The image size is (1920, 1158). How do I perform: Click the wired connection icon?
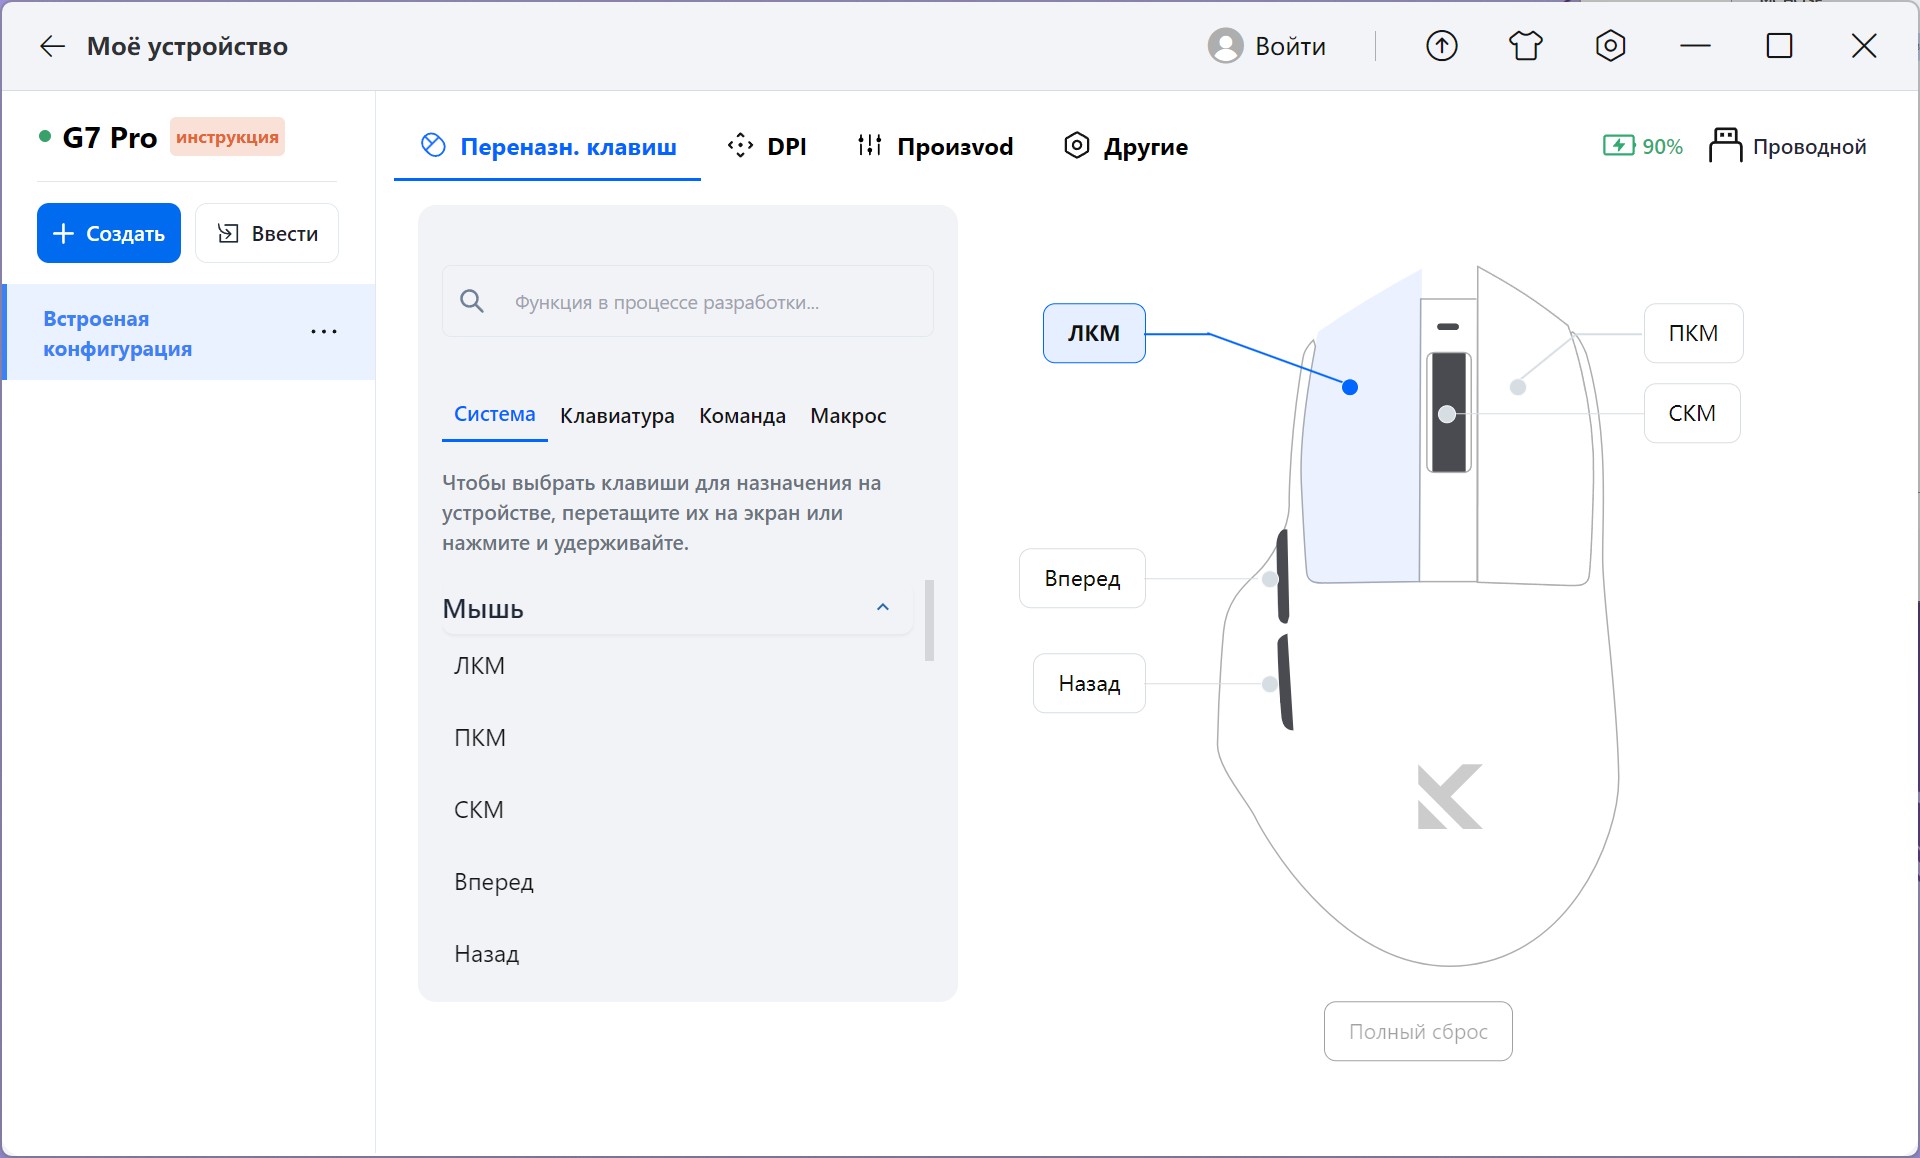[x=1725, y=146]
